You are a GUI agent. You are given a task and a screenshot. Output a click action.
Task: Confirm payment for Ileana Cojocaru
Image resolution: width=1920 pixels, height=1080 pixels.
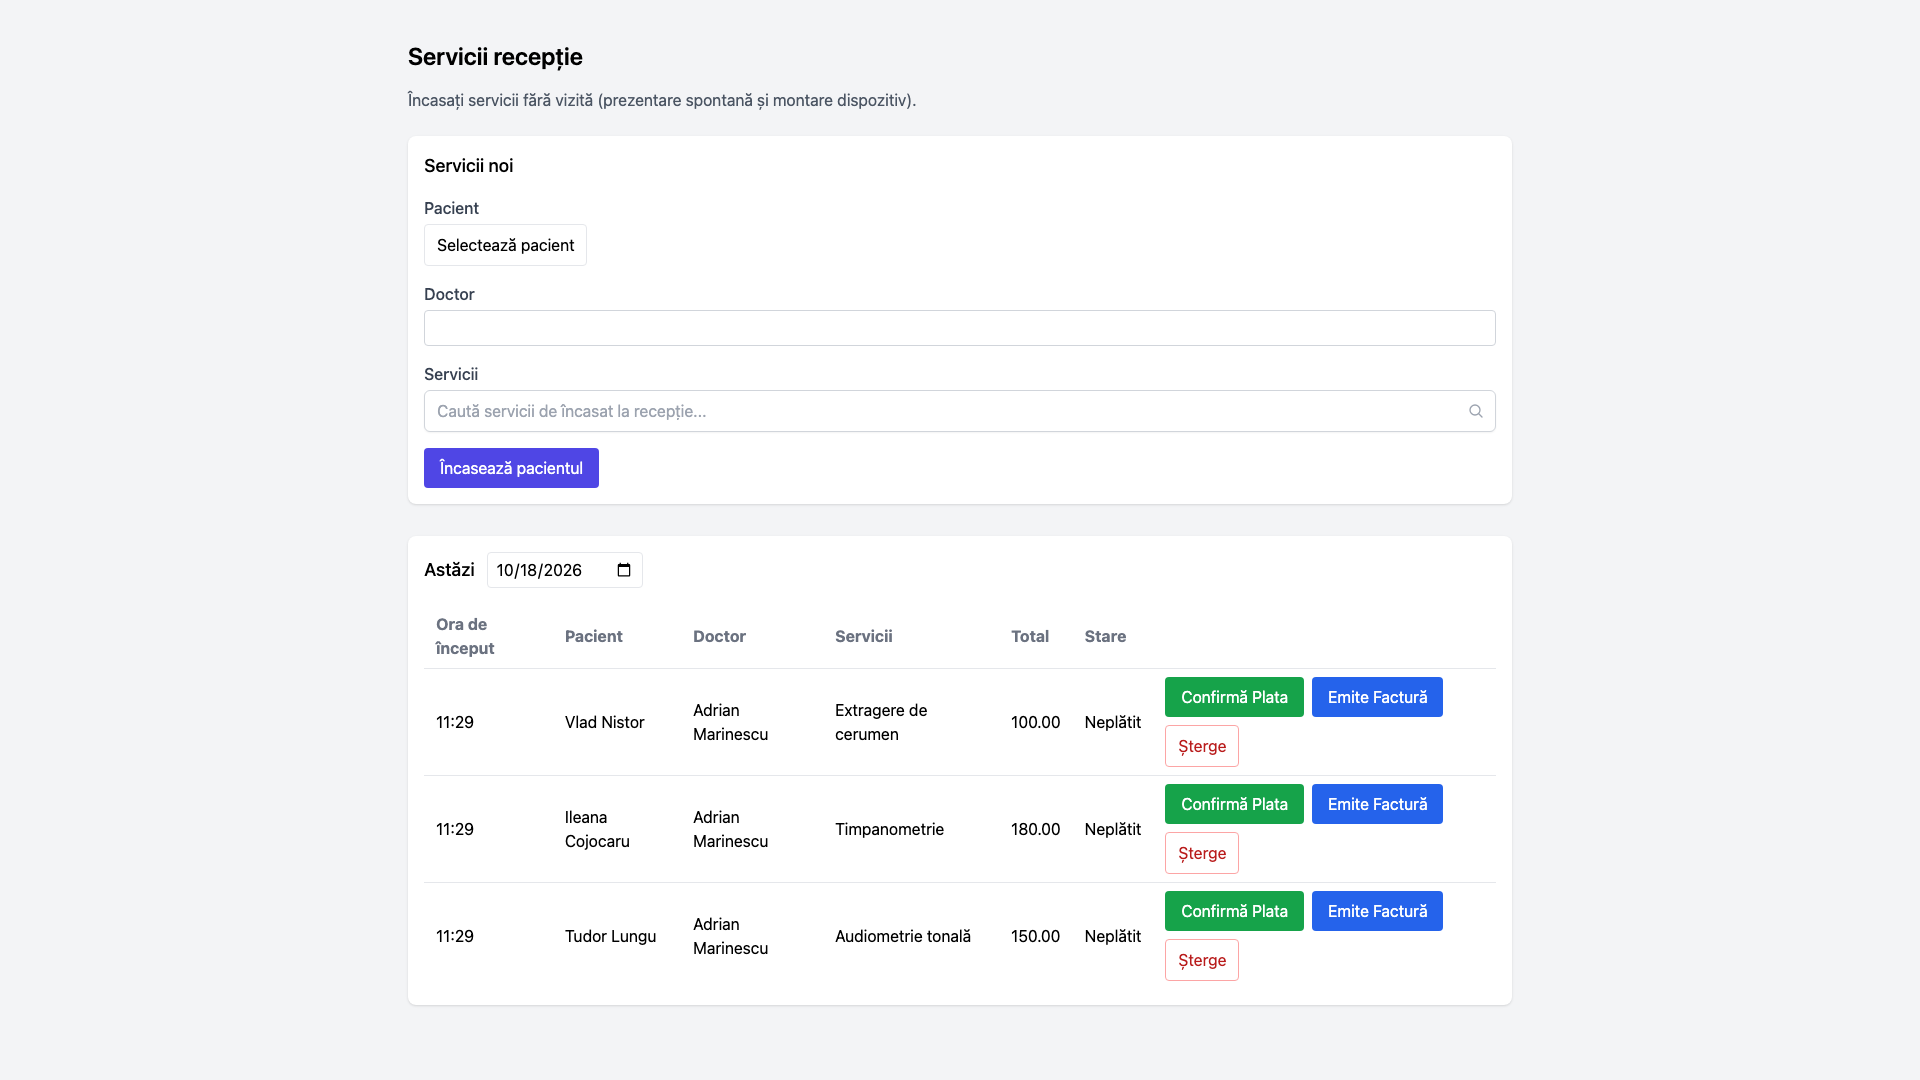(x=1234, y=804)
